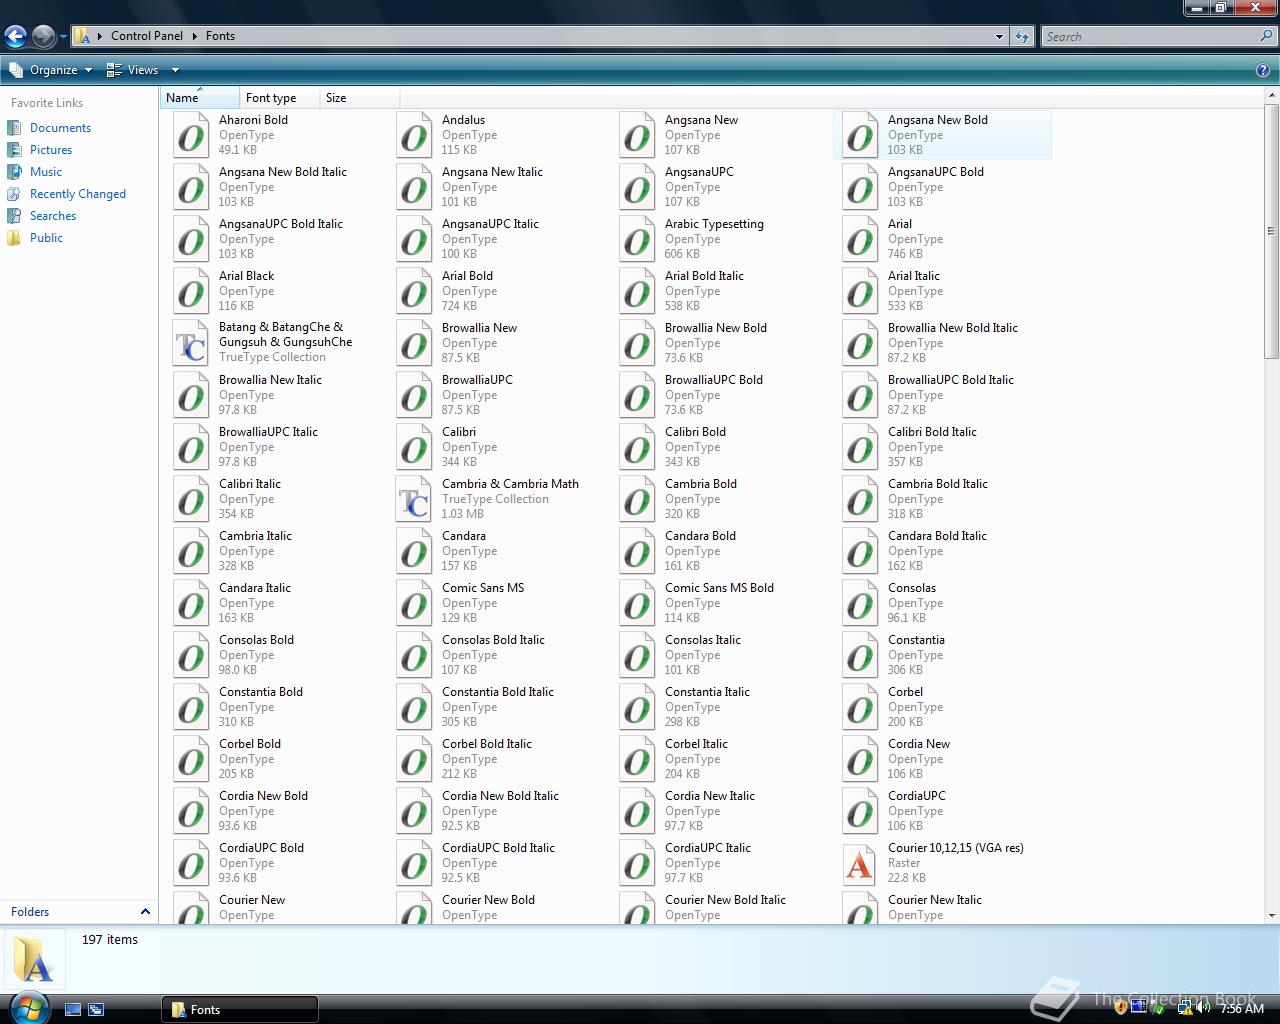This screenshot has width=1280, height=1024.
Task: Sort by the Size column header
Action: (x=360, y=98)
